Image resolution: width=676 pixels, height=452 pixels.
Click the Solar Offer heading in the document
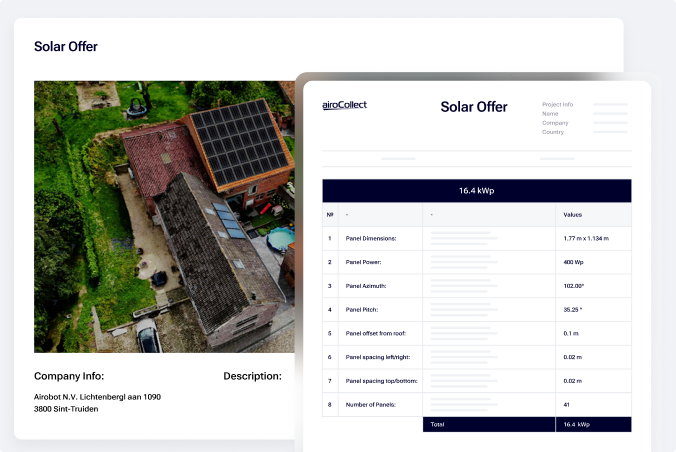[x=474, y=107]
